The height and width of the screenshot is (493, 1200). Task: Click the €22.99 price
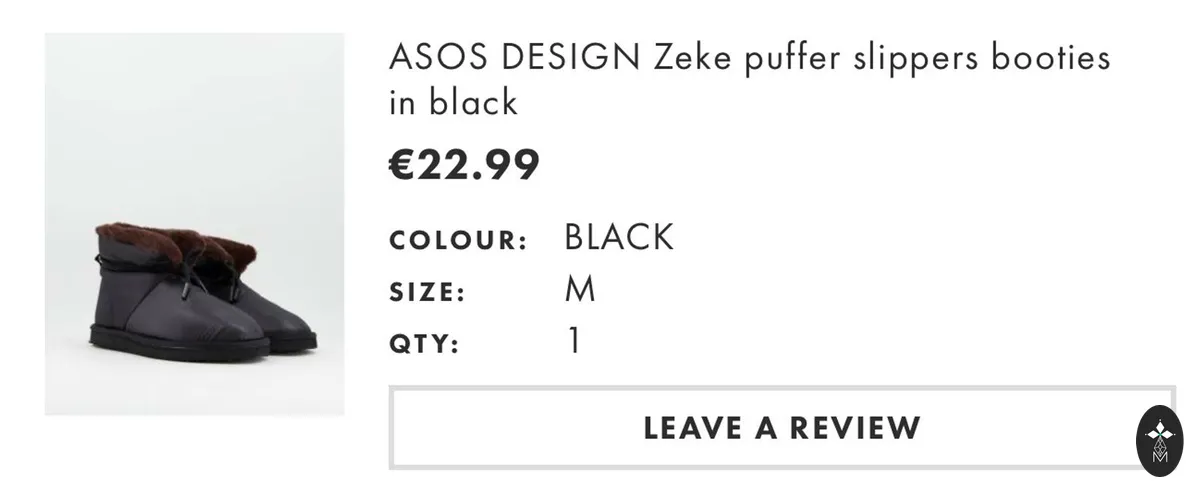pos(465,165)
